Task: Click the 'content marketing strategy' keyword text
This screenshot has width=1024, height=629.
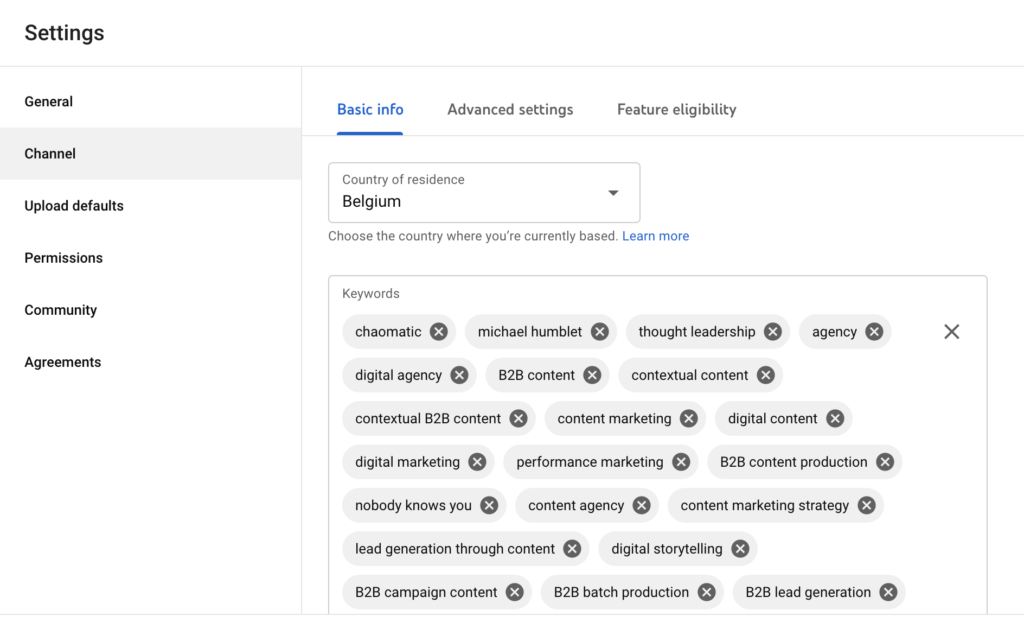Action: tap(764, 505)
